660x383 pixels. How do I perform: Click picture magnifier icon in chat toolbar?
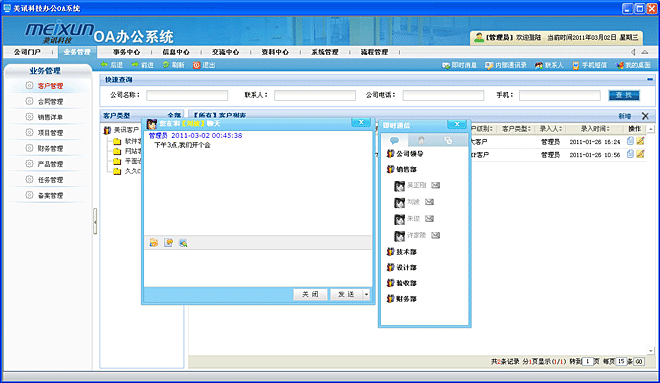[x=183, y=243]
